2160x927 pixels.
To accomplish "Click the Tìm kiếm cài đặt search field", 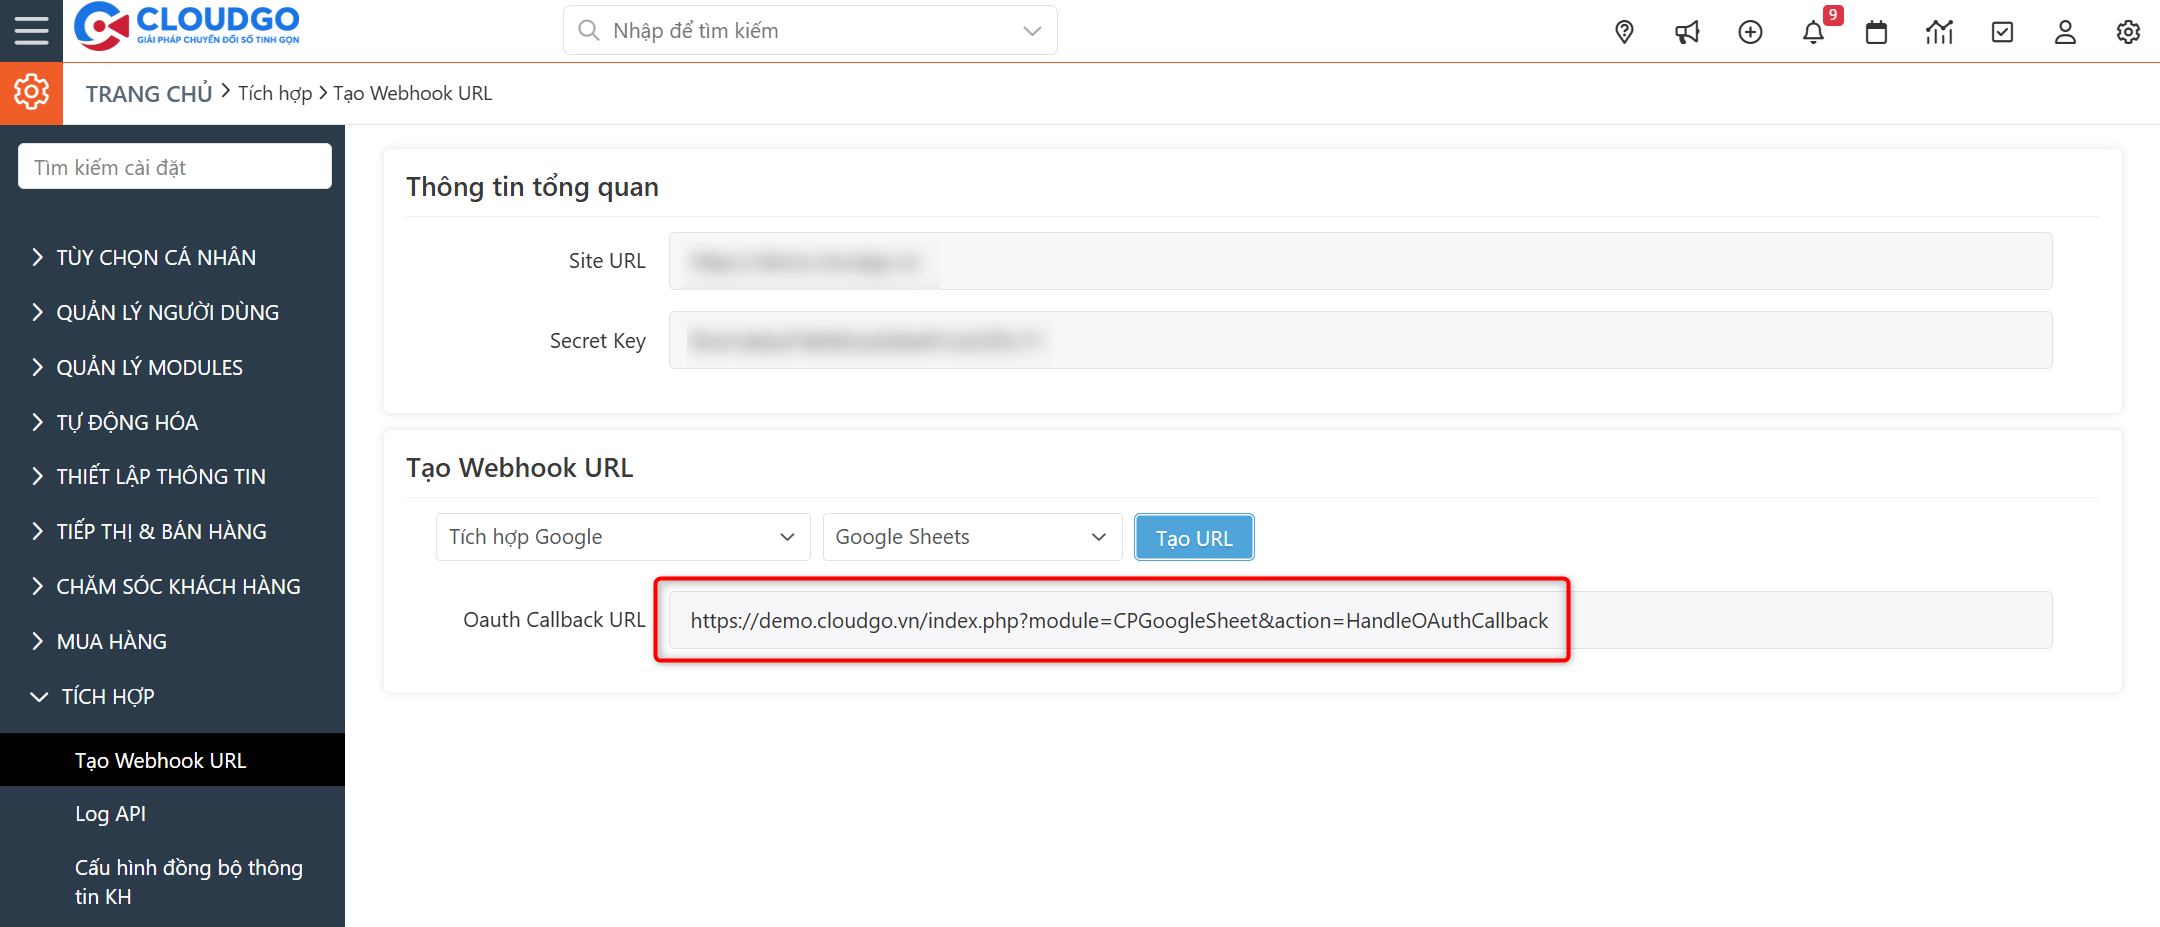I will 174,165.
